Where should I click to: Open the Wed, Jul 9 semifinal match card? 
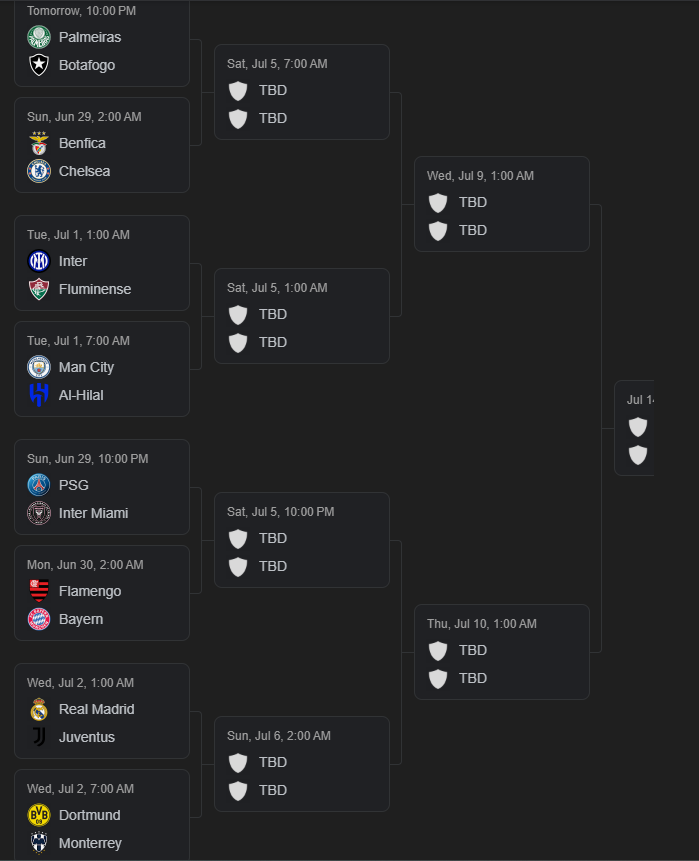(502, 204)
